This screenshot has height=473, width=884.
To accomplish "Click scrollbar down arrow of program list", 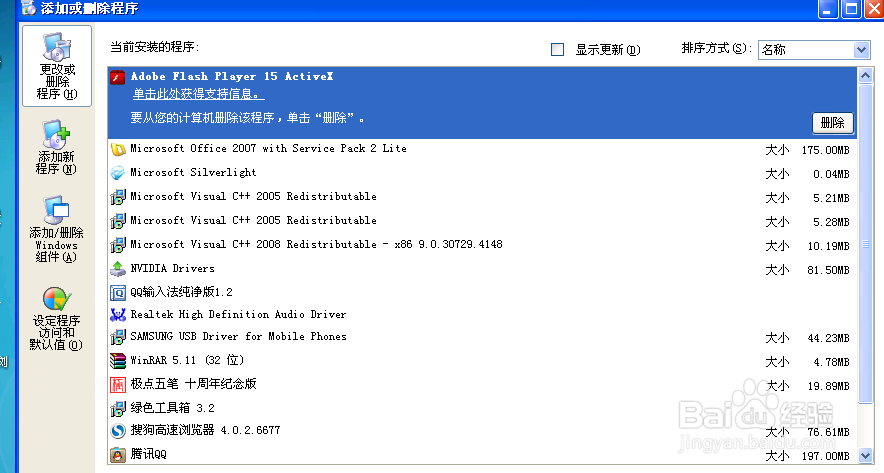I will pyautogui.click(x=865, y=455).
